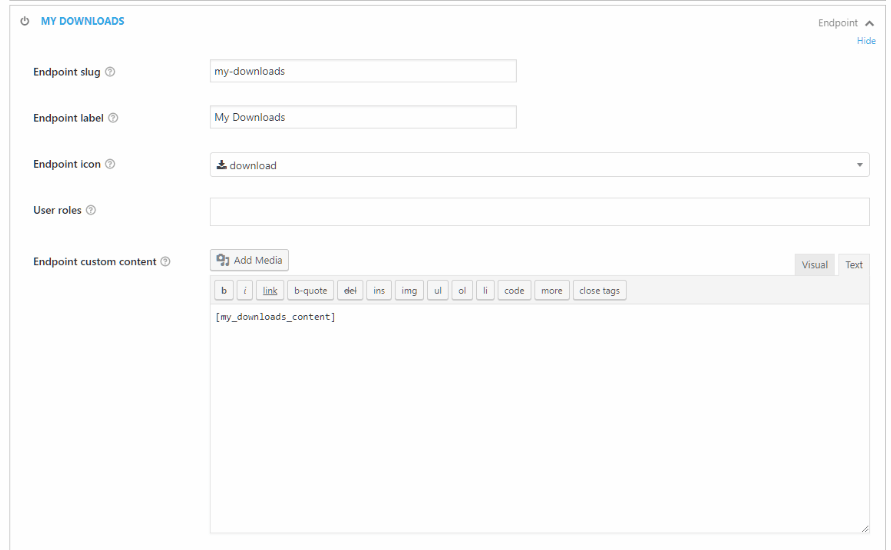
Task: Click the close tags button
Action: point(599,290)
